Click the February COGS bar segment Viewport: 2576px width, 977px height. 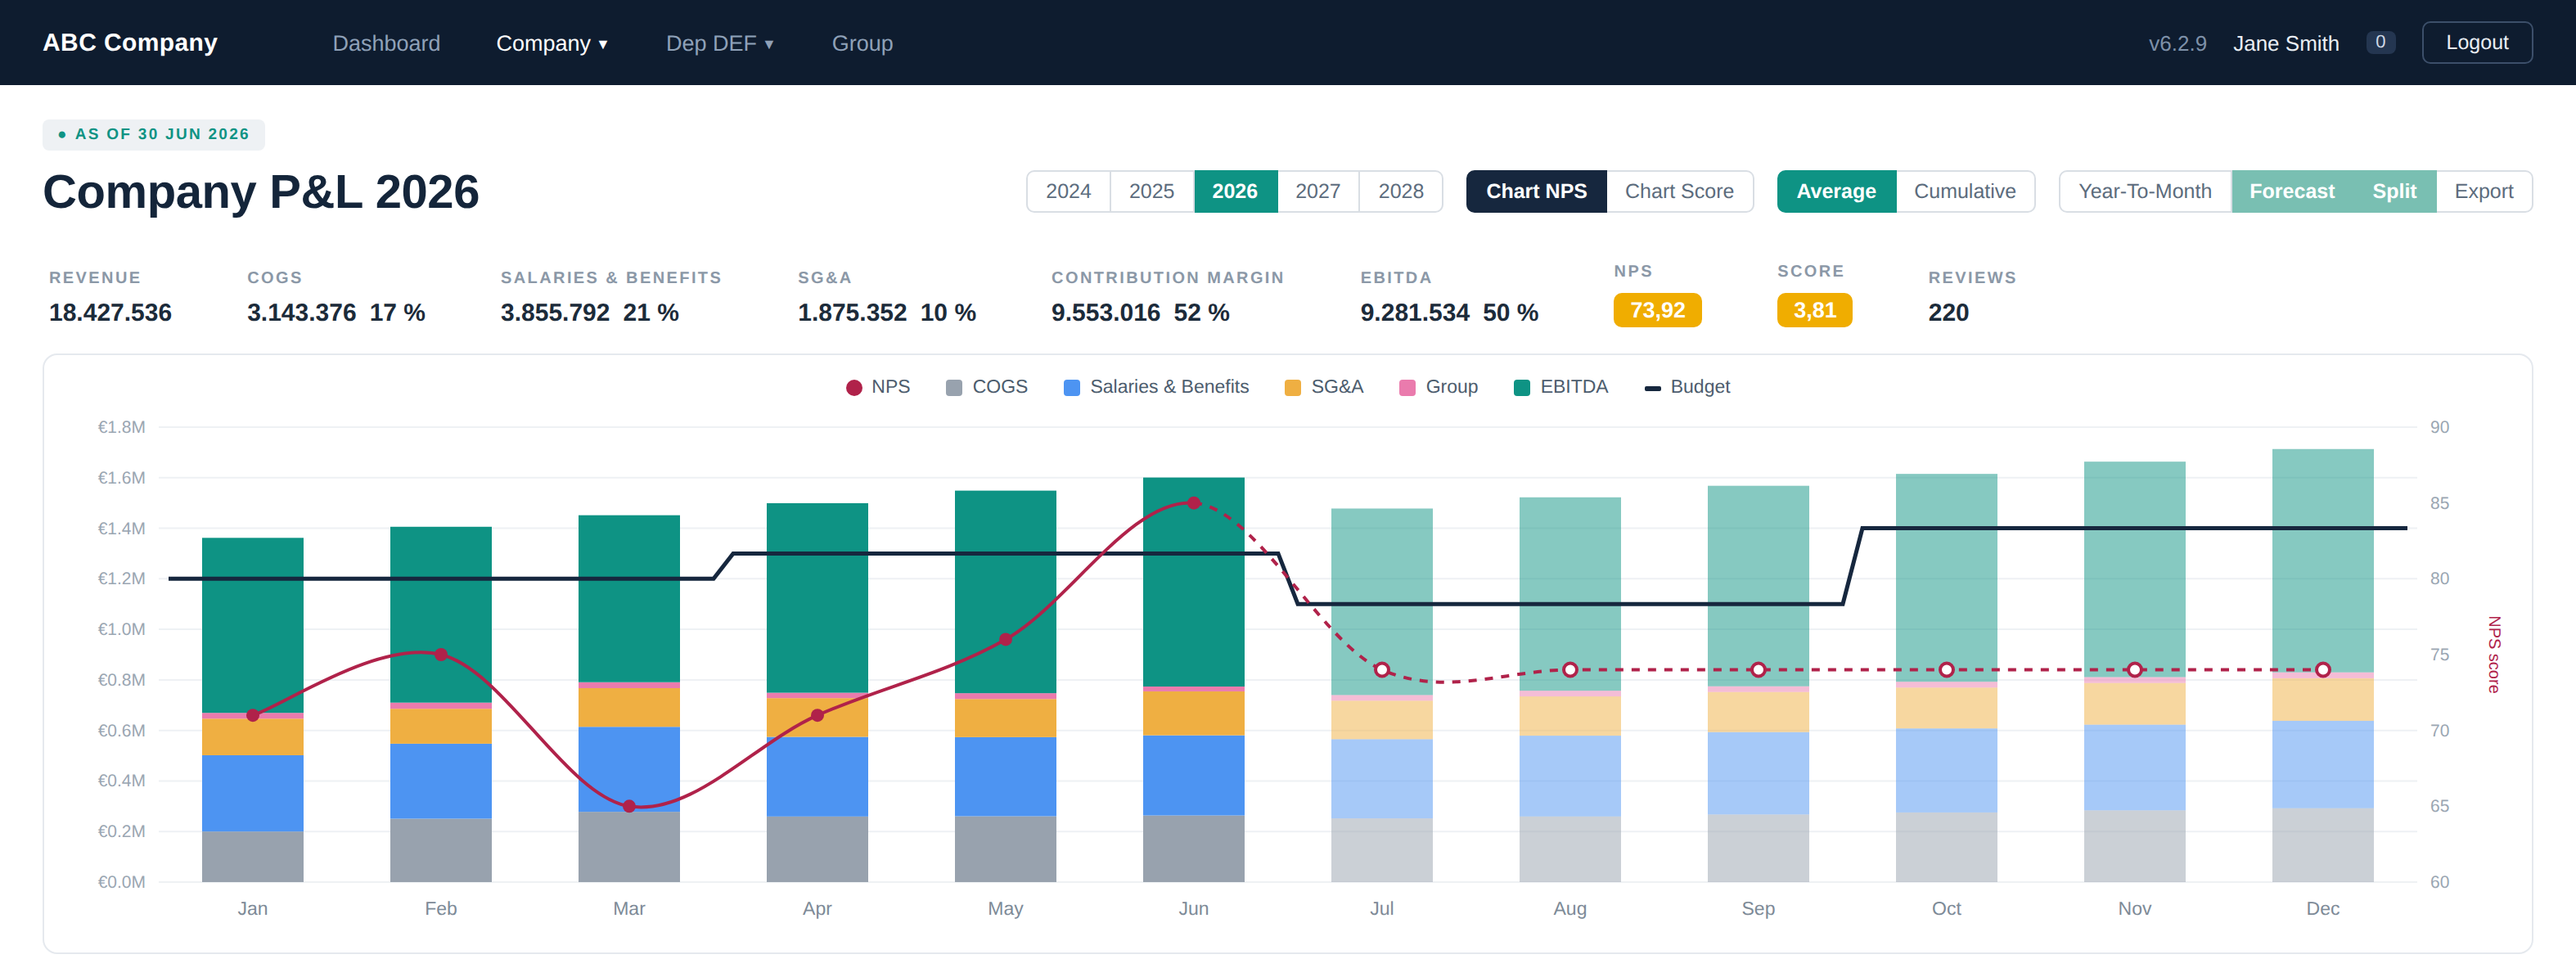click(441, 850)
